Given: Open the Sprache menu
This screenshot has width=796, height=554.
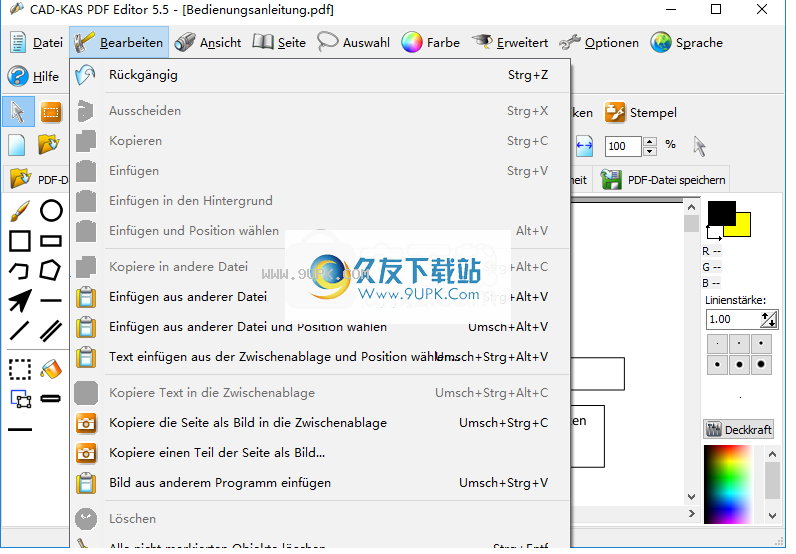Looking at the screenshot, I should [x=686, y=43].
